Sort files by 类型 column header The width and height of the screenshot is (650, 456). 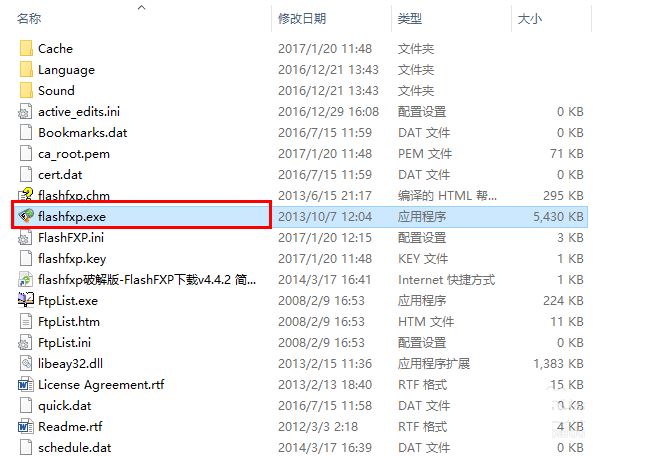point(410,19)
